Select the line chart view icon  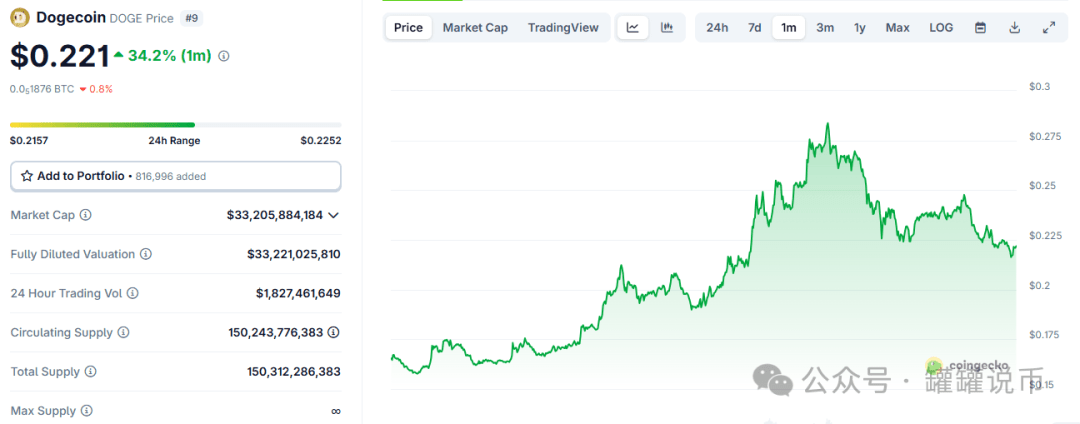click(x=632, y=28)
